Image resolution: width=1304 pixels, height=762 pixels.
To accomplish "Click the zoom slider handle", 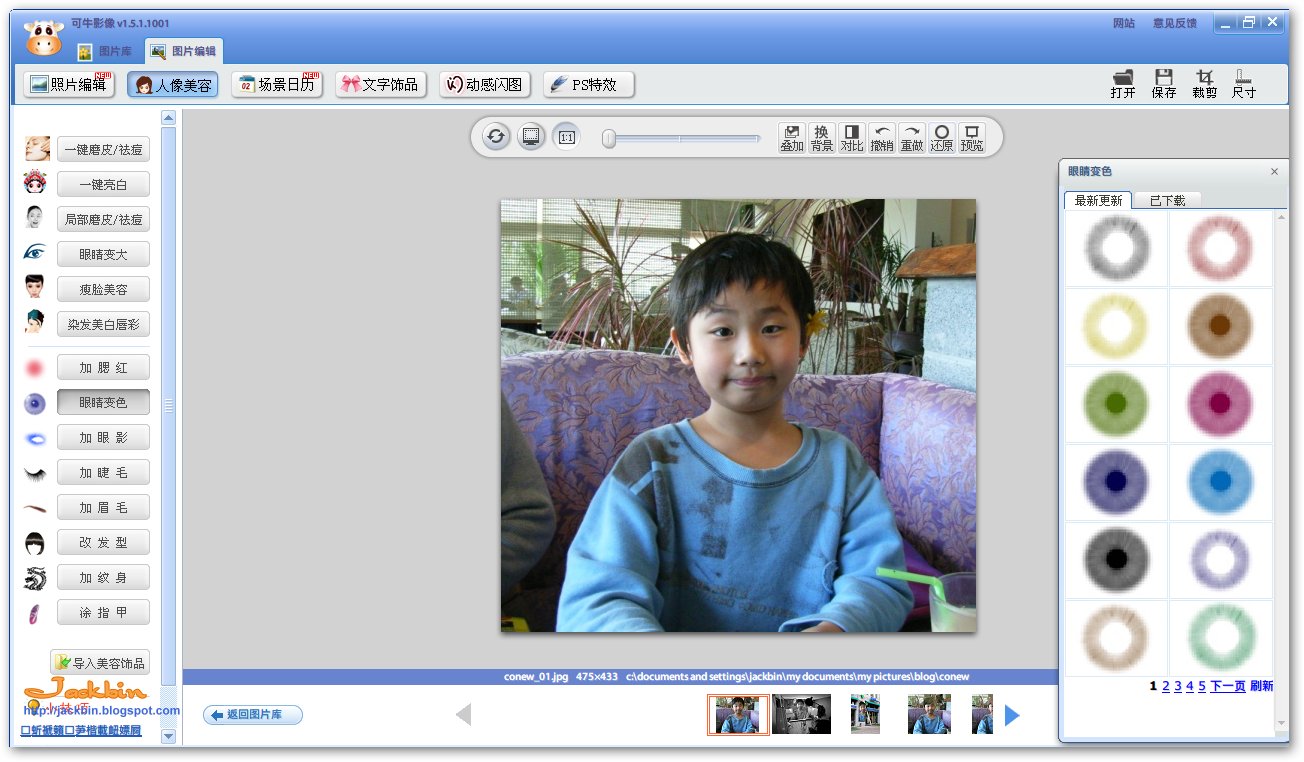I will point(608,139).
